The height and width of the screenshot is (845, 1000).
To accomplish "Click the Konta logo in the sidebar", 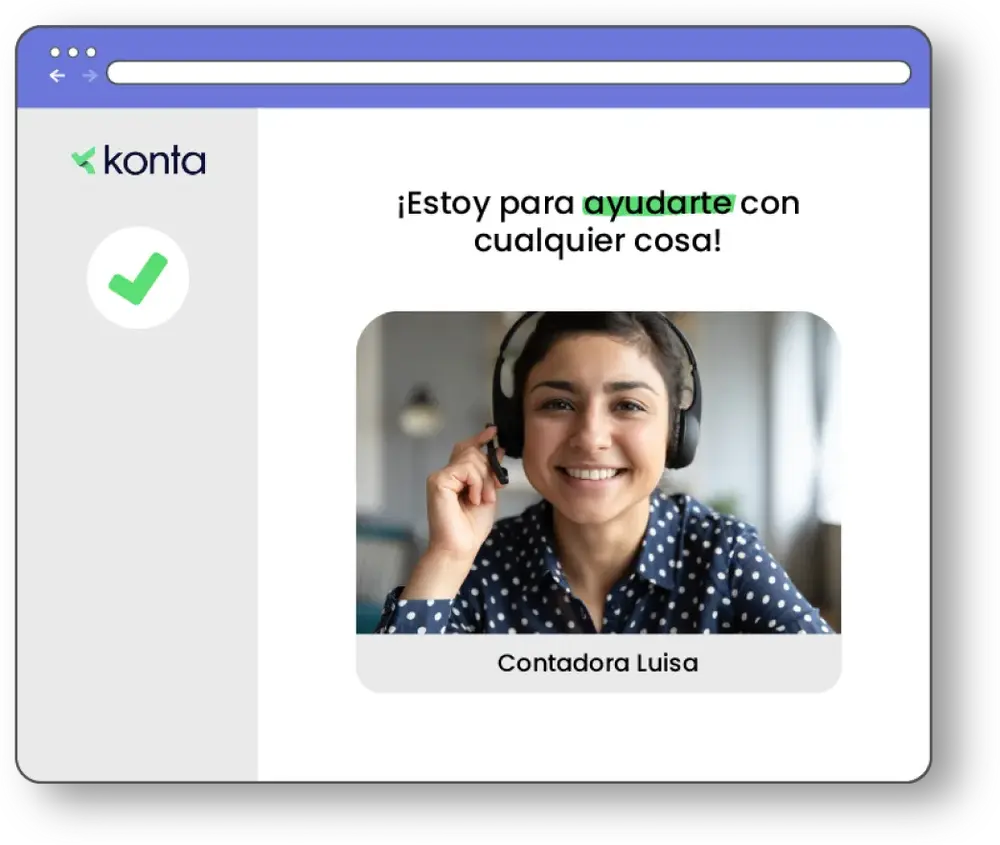I will pos(135,160).
